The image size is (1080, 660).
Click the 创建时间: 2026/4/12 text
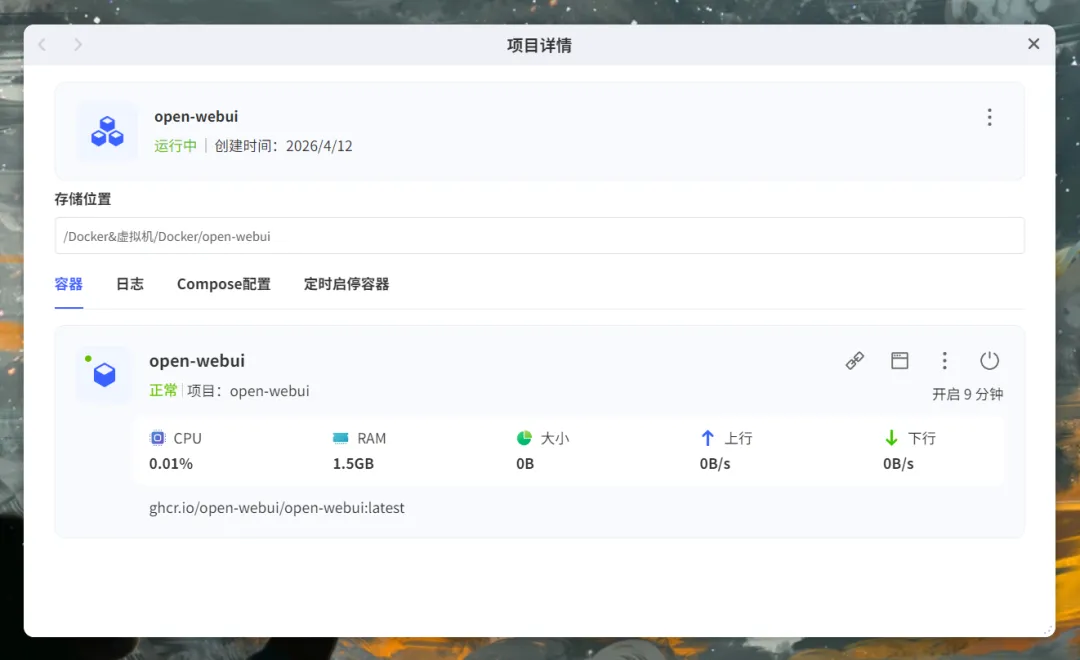coord(283,146)
